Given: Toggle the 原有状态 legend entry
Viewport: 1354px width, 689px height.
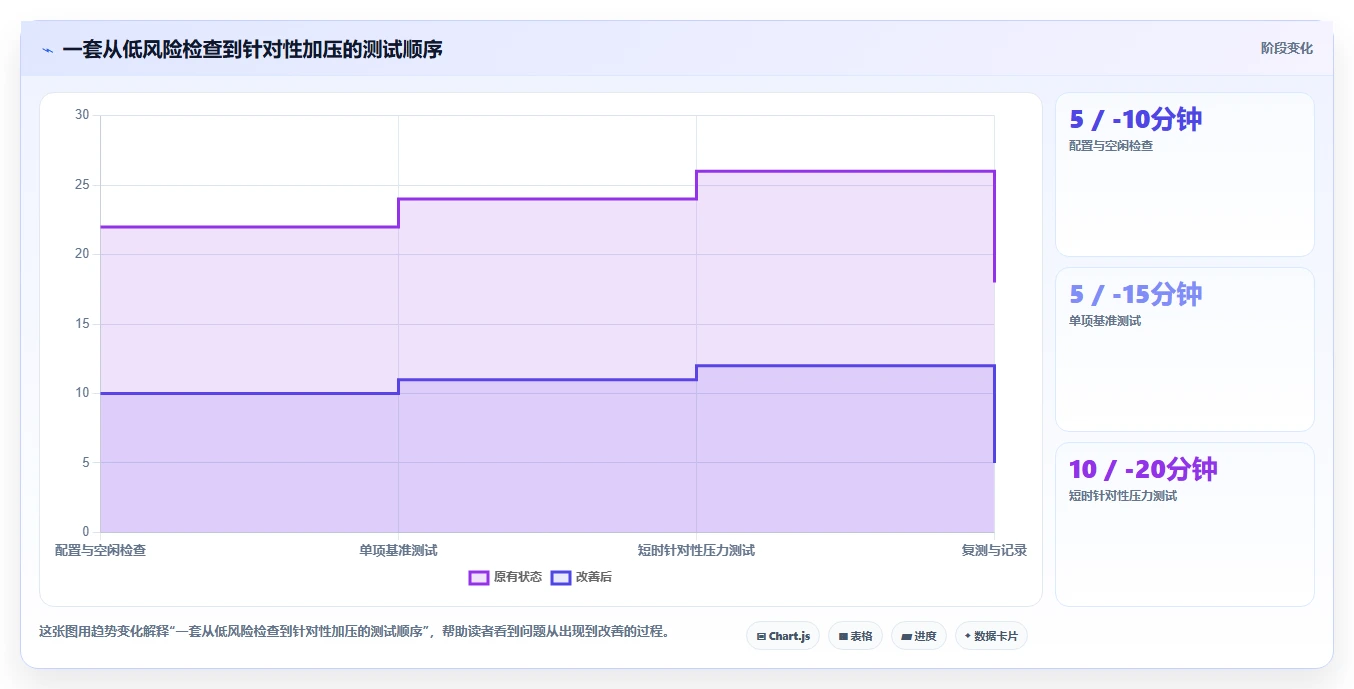Looking at the screenshot, I should pyautogui.click(x=505, y=577).
